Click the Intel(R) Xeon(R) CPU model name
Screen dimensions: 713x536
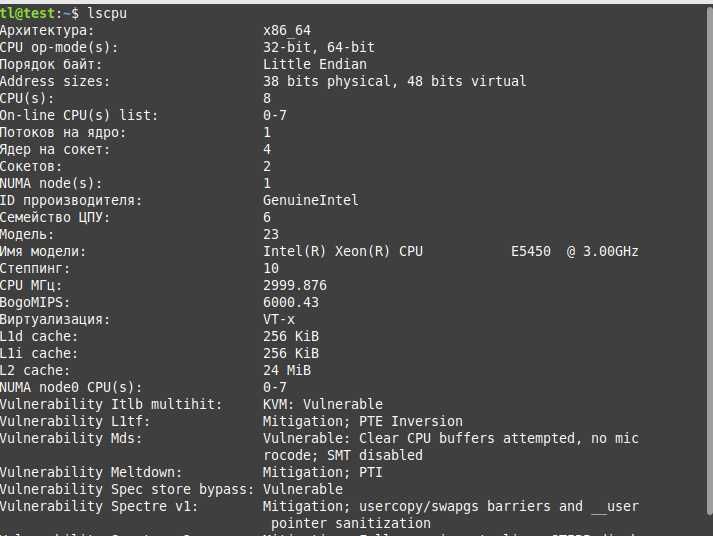[343, 251]
